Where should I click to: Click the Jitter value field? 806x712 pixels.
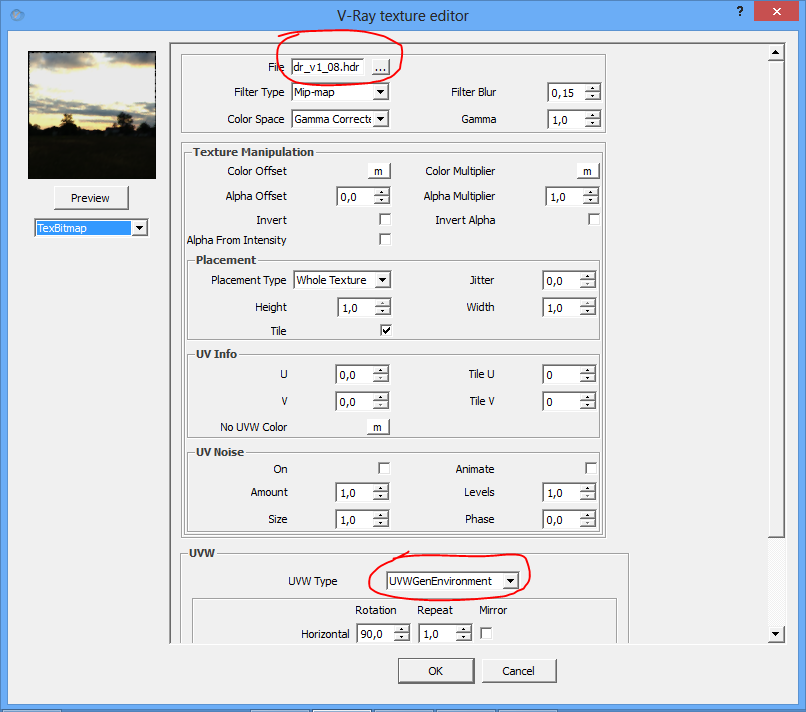pyautogui.click(x=561, y=281)
